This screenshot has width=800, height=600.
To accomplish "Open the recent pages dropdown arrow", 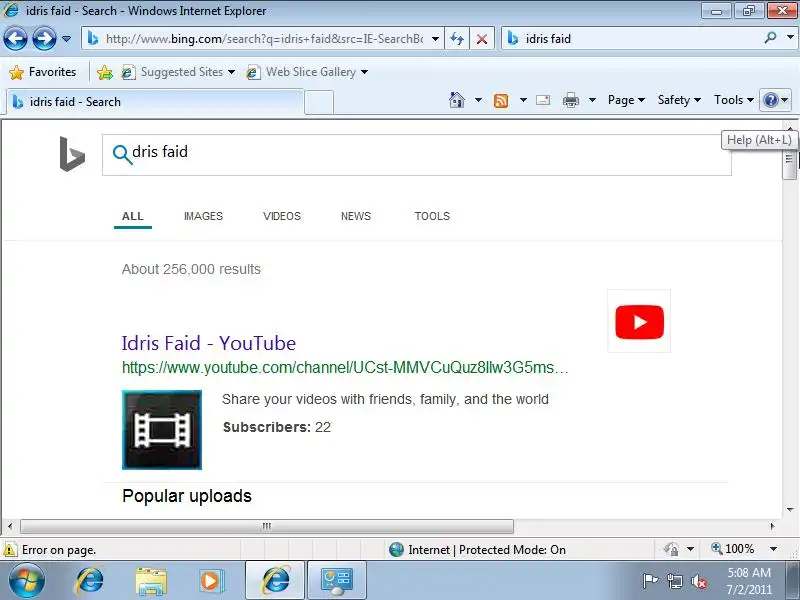I will tap(66, 39).
